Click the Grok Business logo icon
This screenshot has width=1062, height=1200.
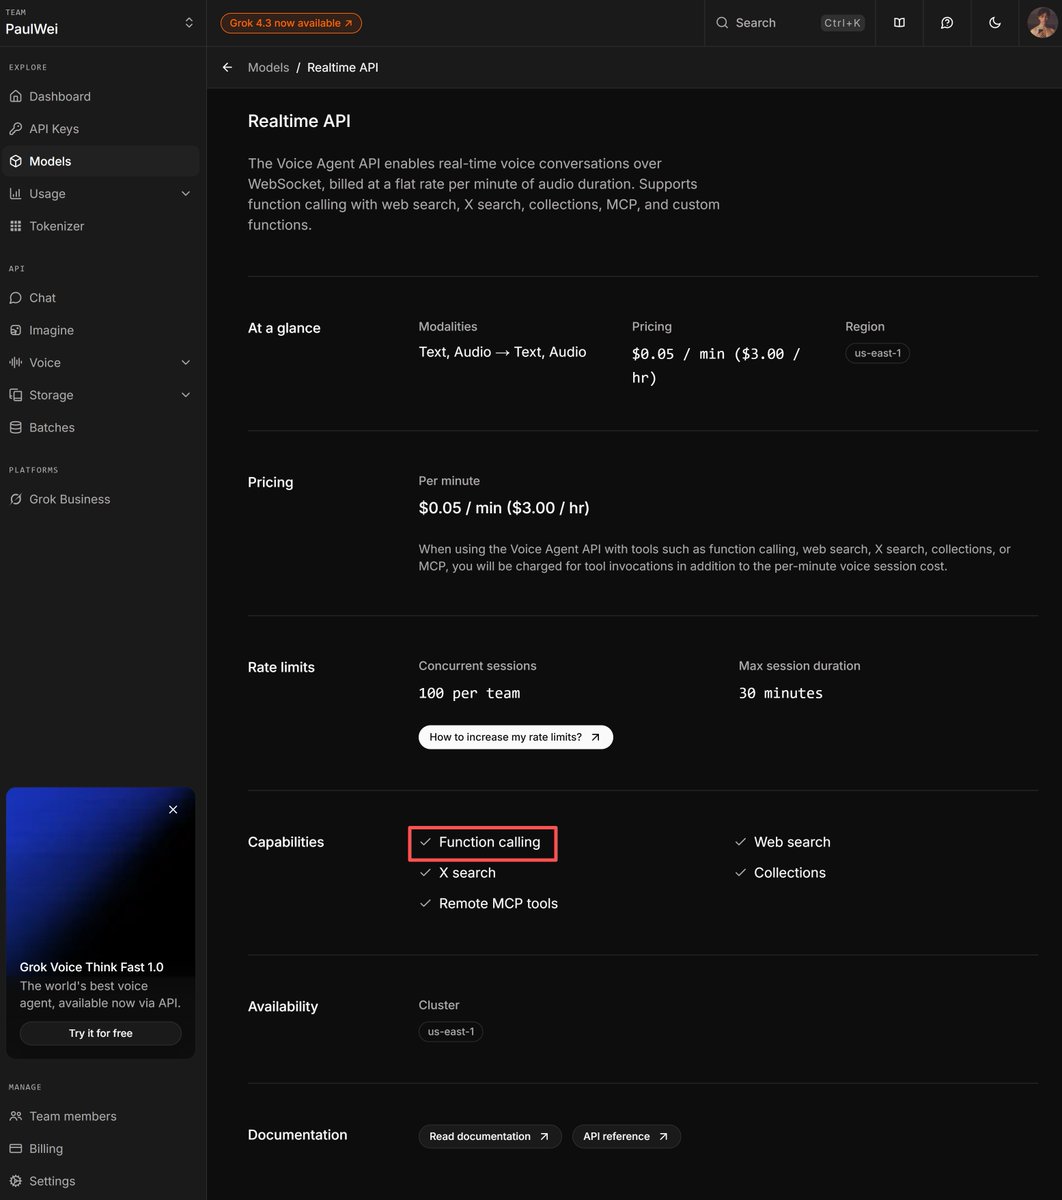tap(15, 499)
